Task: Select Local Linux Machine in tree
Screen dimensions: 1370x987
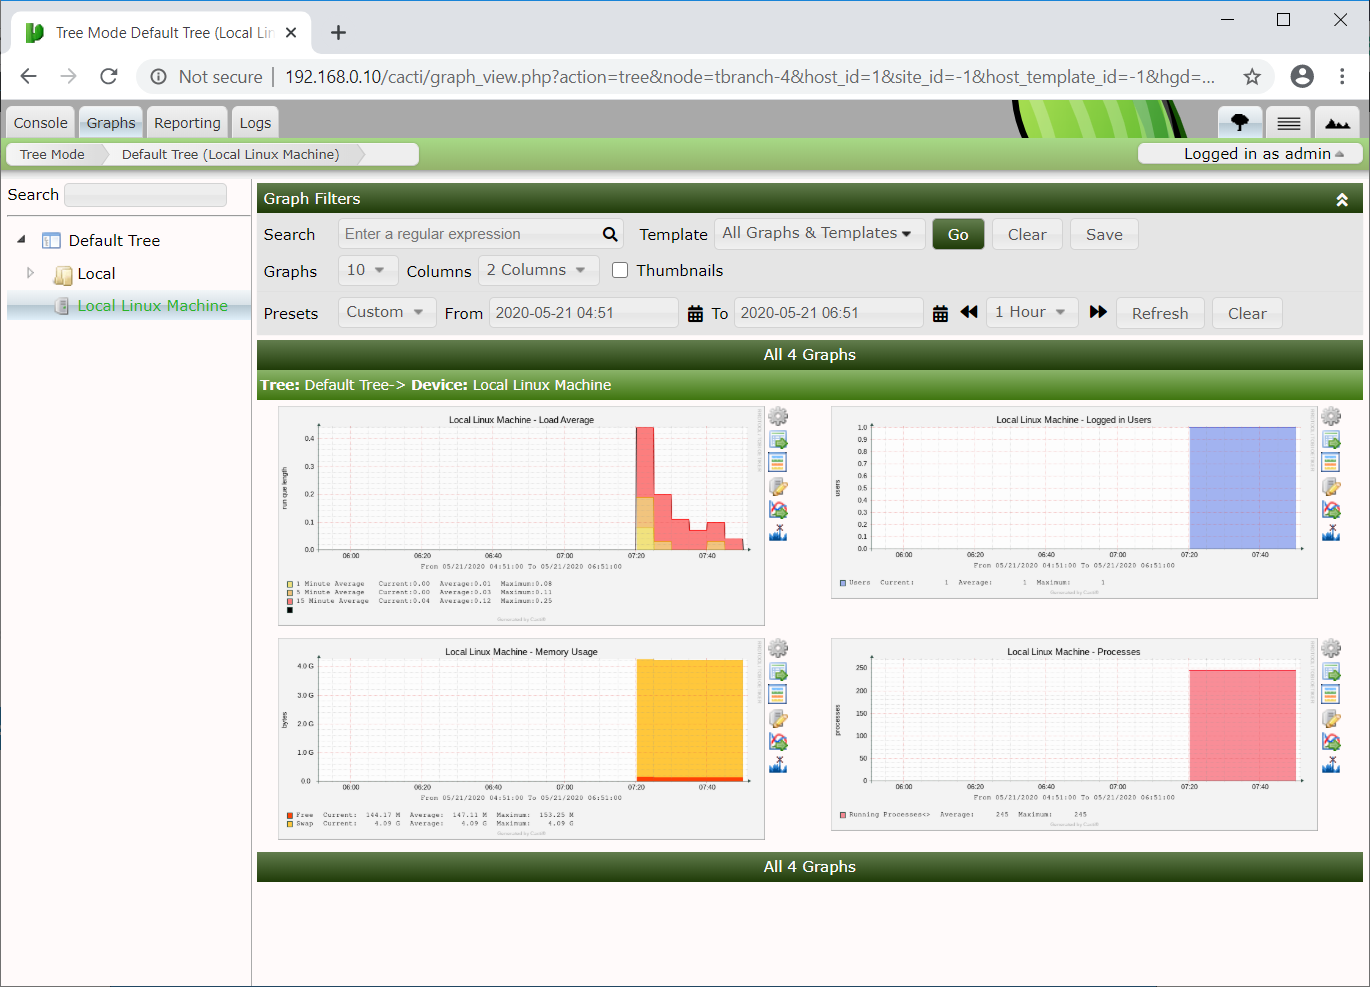Action: click(152, 306)
